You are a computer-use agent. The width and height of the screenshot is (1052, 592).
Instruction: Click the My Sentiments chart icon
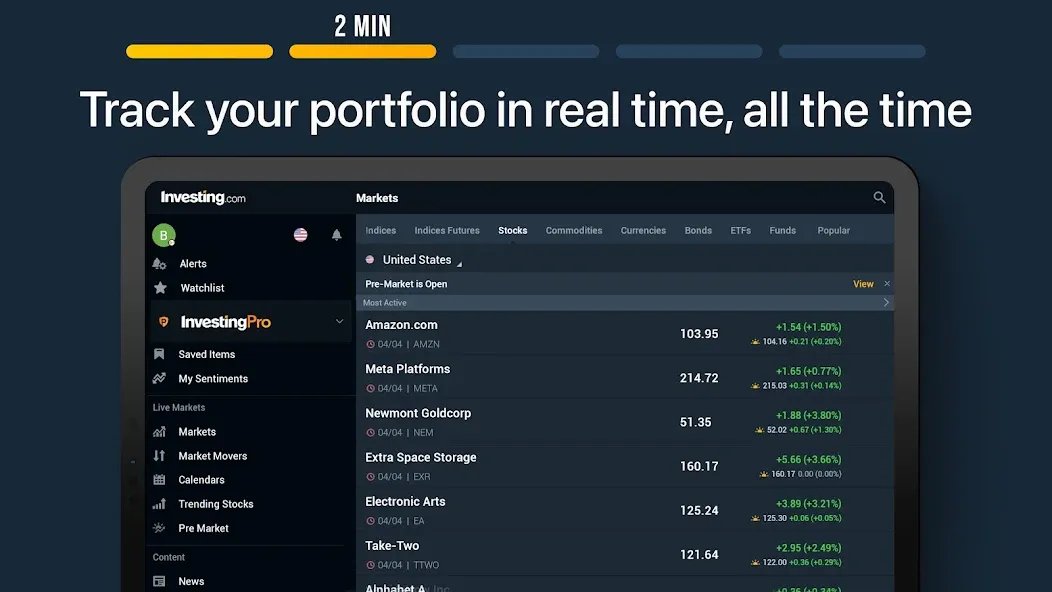coord(159,379)
